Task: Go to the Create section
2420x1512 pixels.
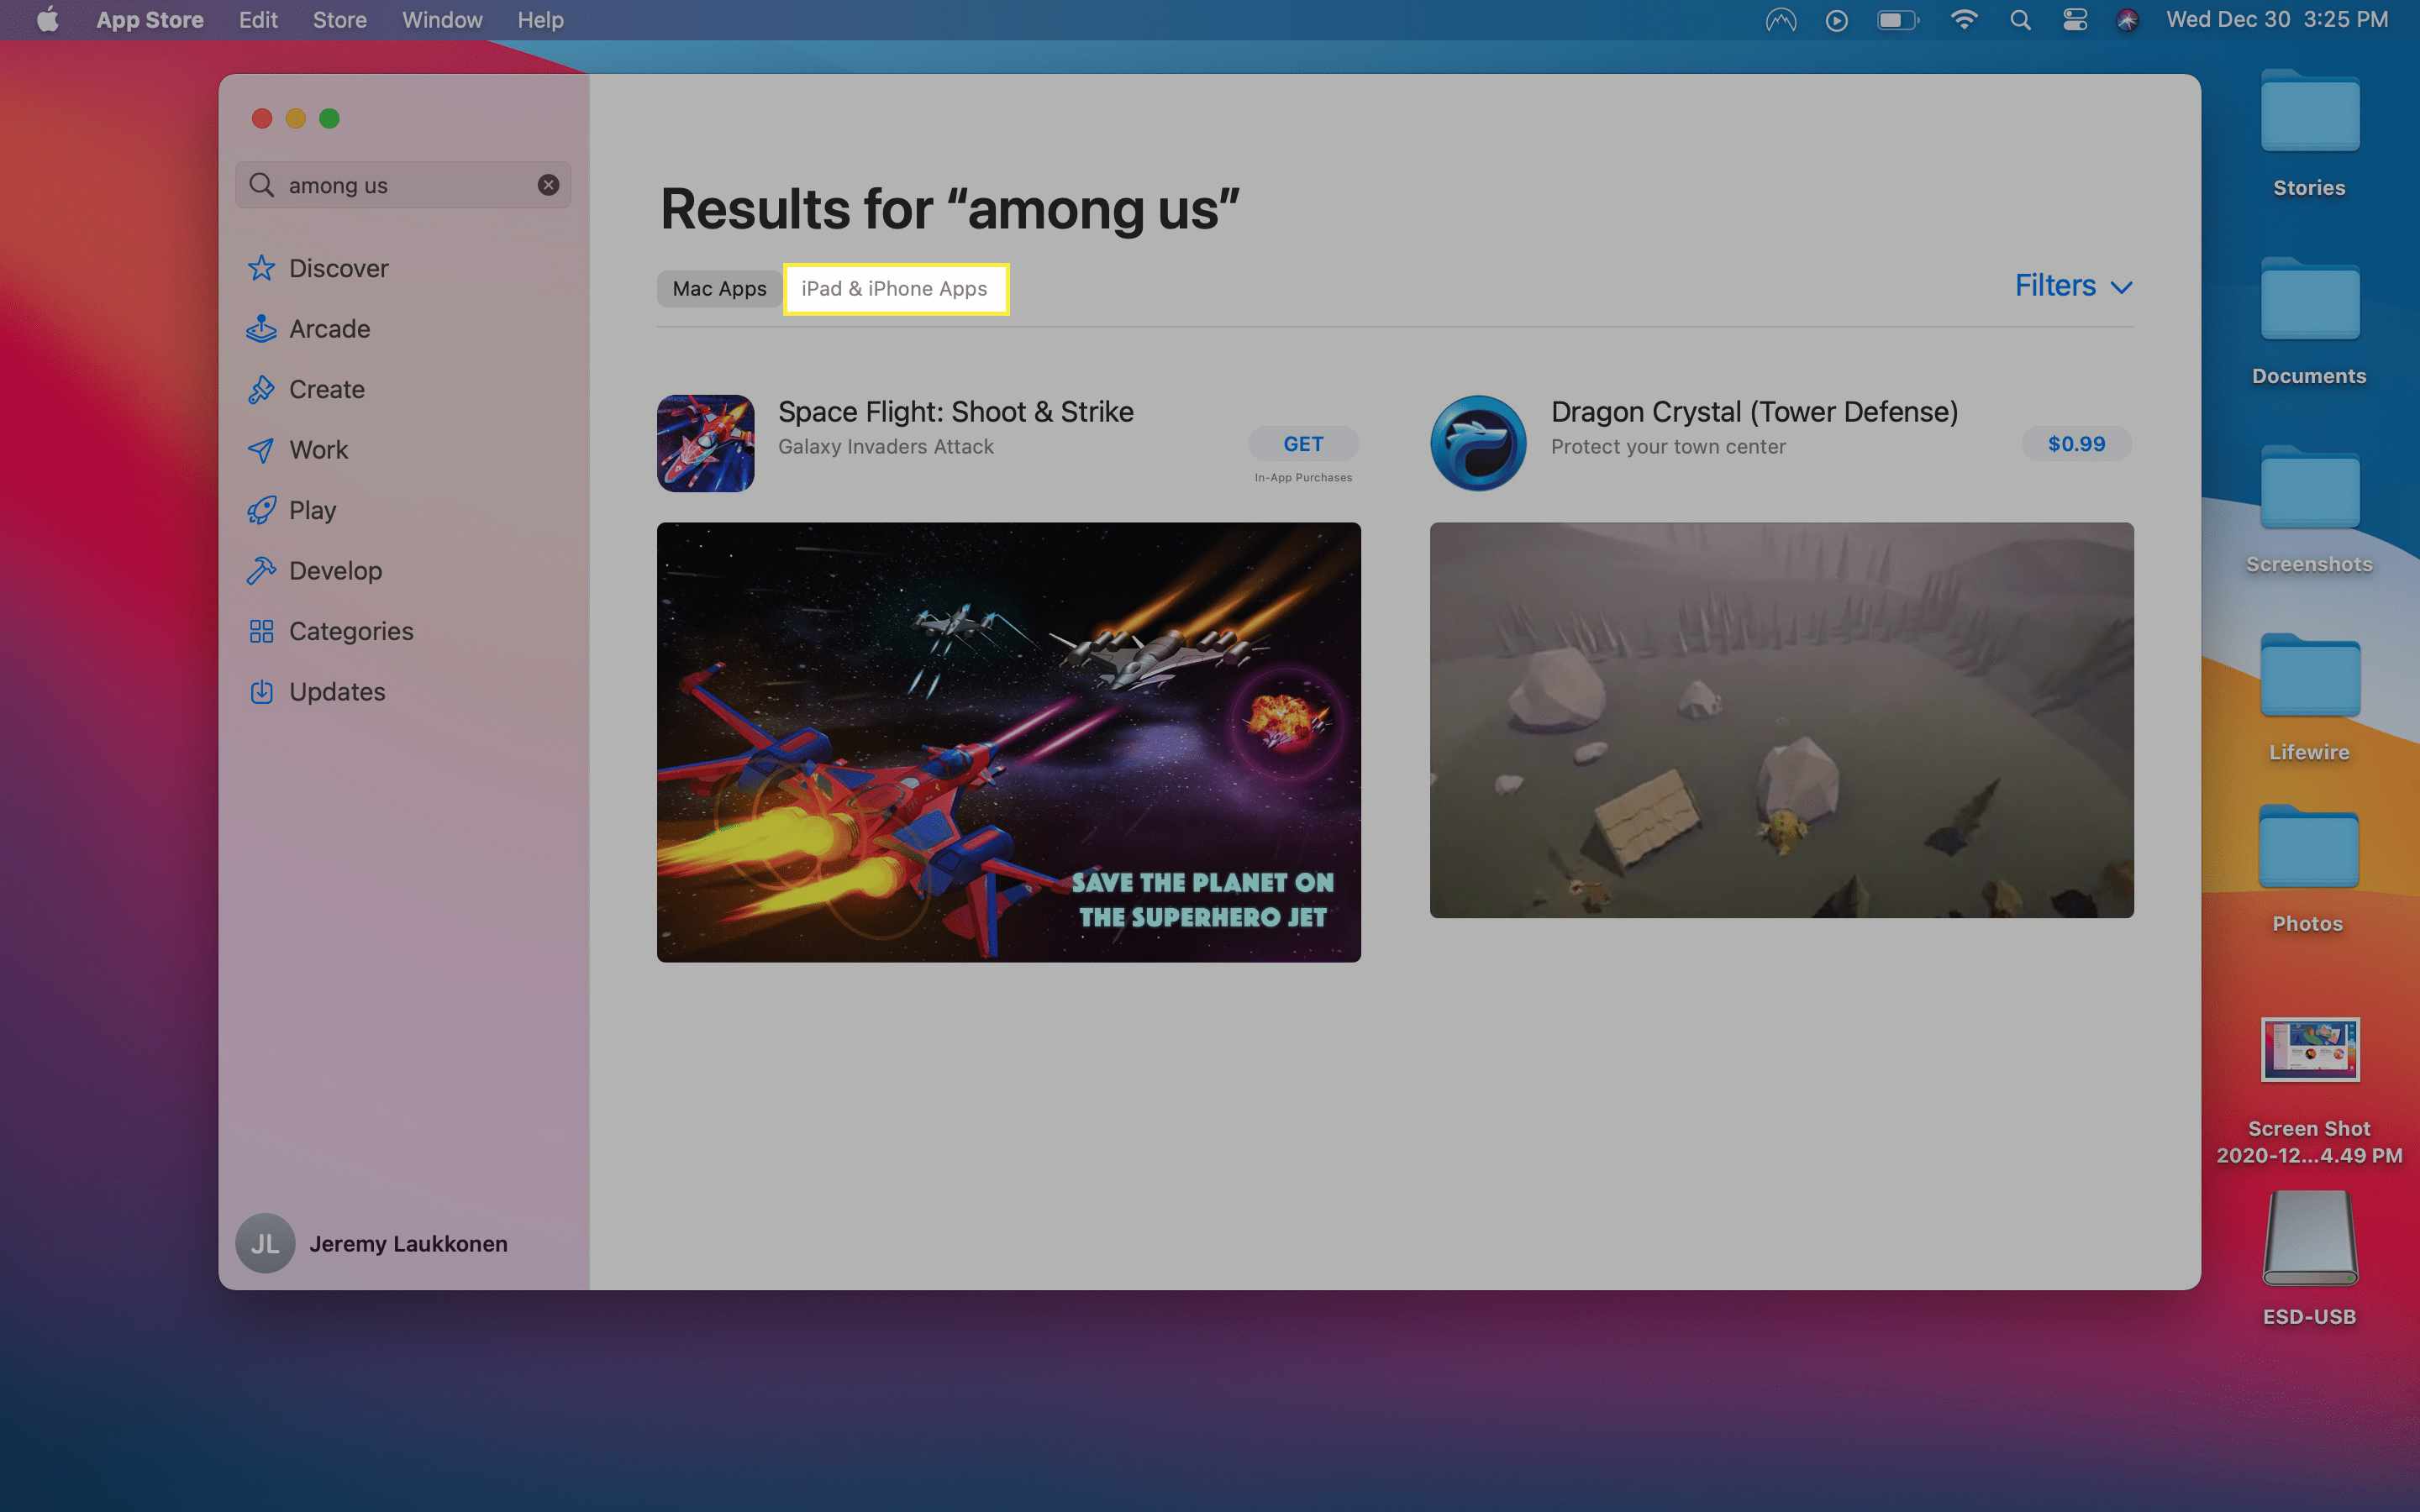Action: 306,389
